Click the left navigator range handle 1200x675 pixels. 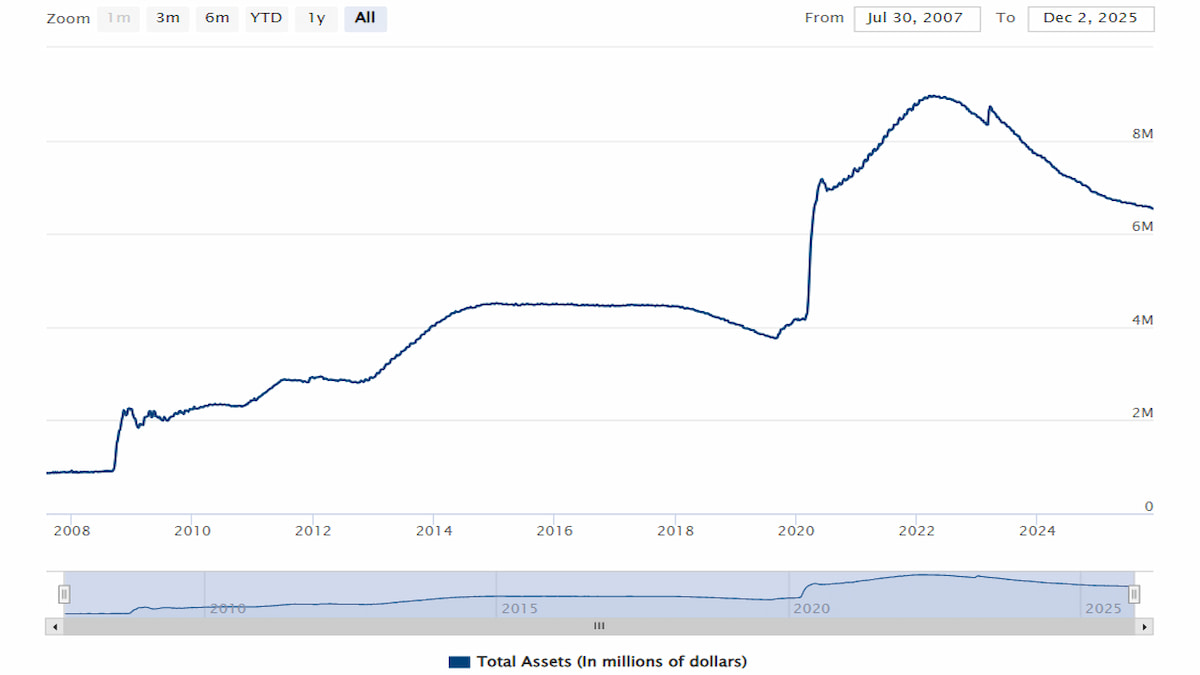point(64,595)
